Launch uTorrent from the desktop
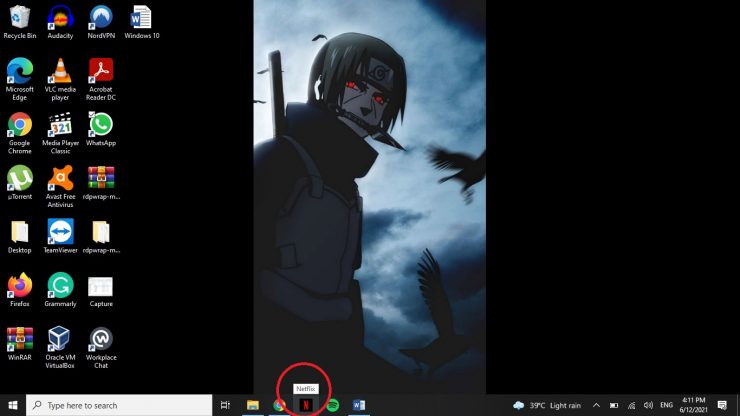This screenshot has height=416, width=740. point(19,178)
